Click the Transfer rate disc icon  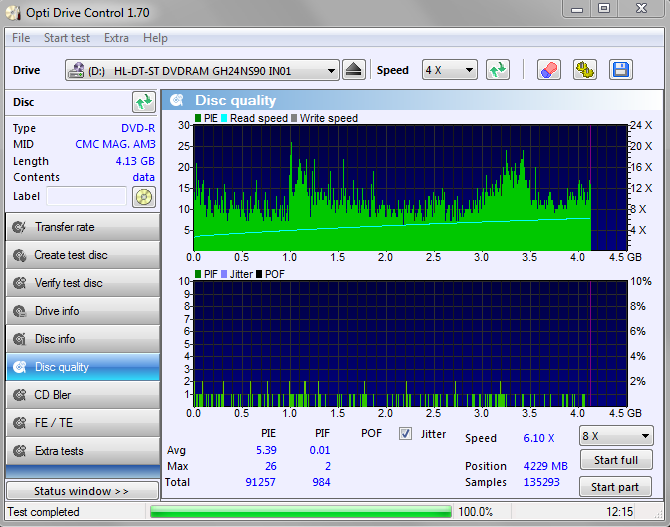pos(19,227)
